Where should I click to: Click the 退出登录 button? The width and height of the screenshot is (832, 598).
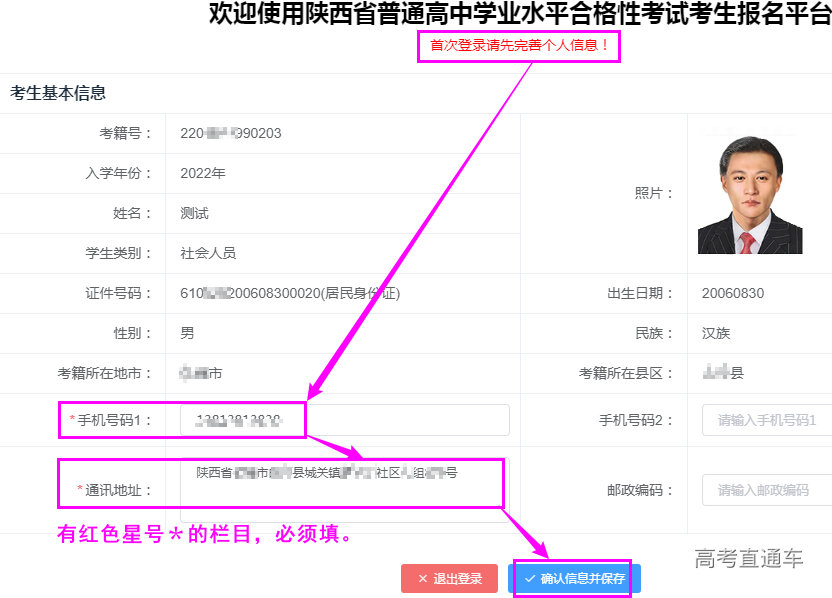(x=449, y=579)
